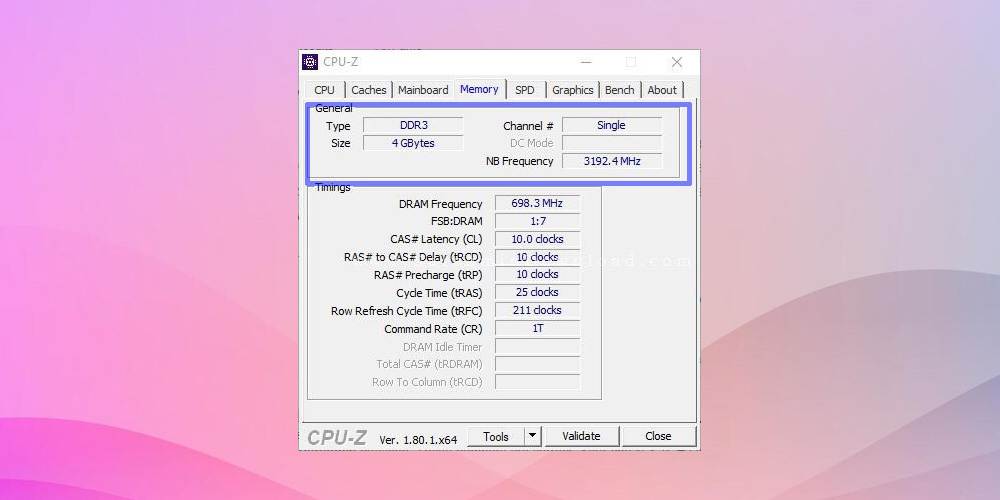Select the DRAM Frequency value box
The width and height of the screenshot is (1000, 500).
coord(537,203)
